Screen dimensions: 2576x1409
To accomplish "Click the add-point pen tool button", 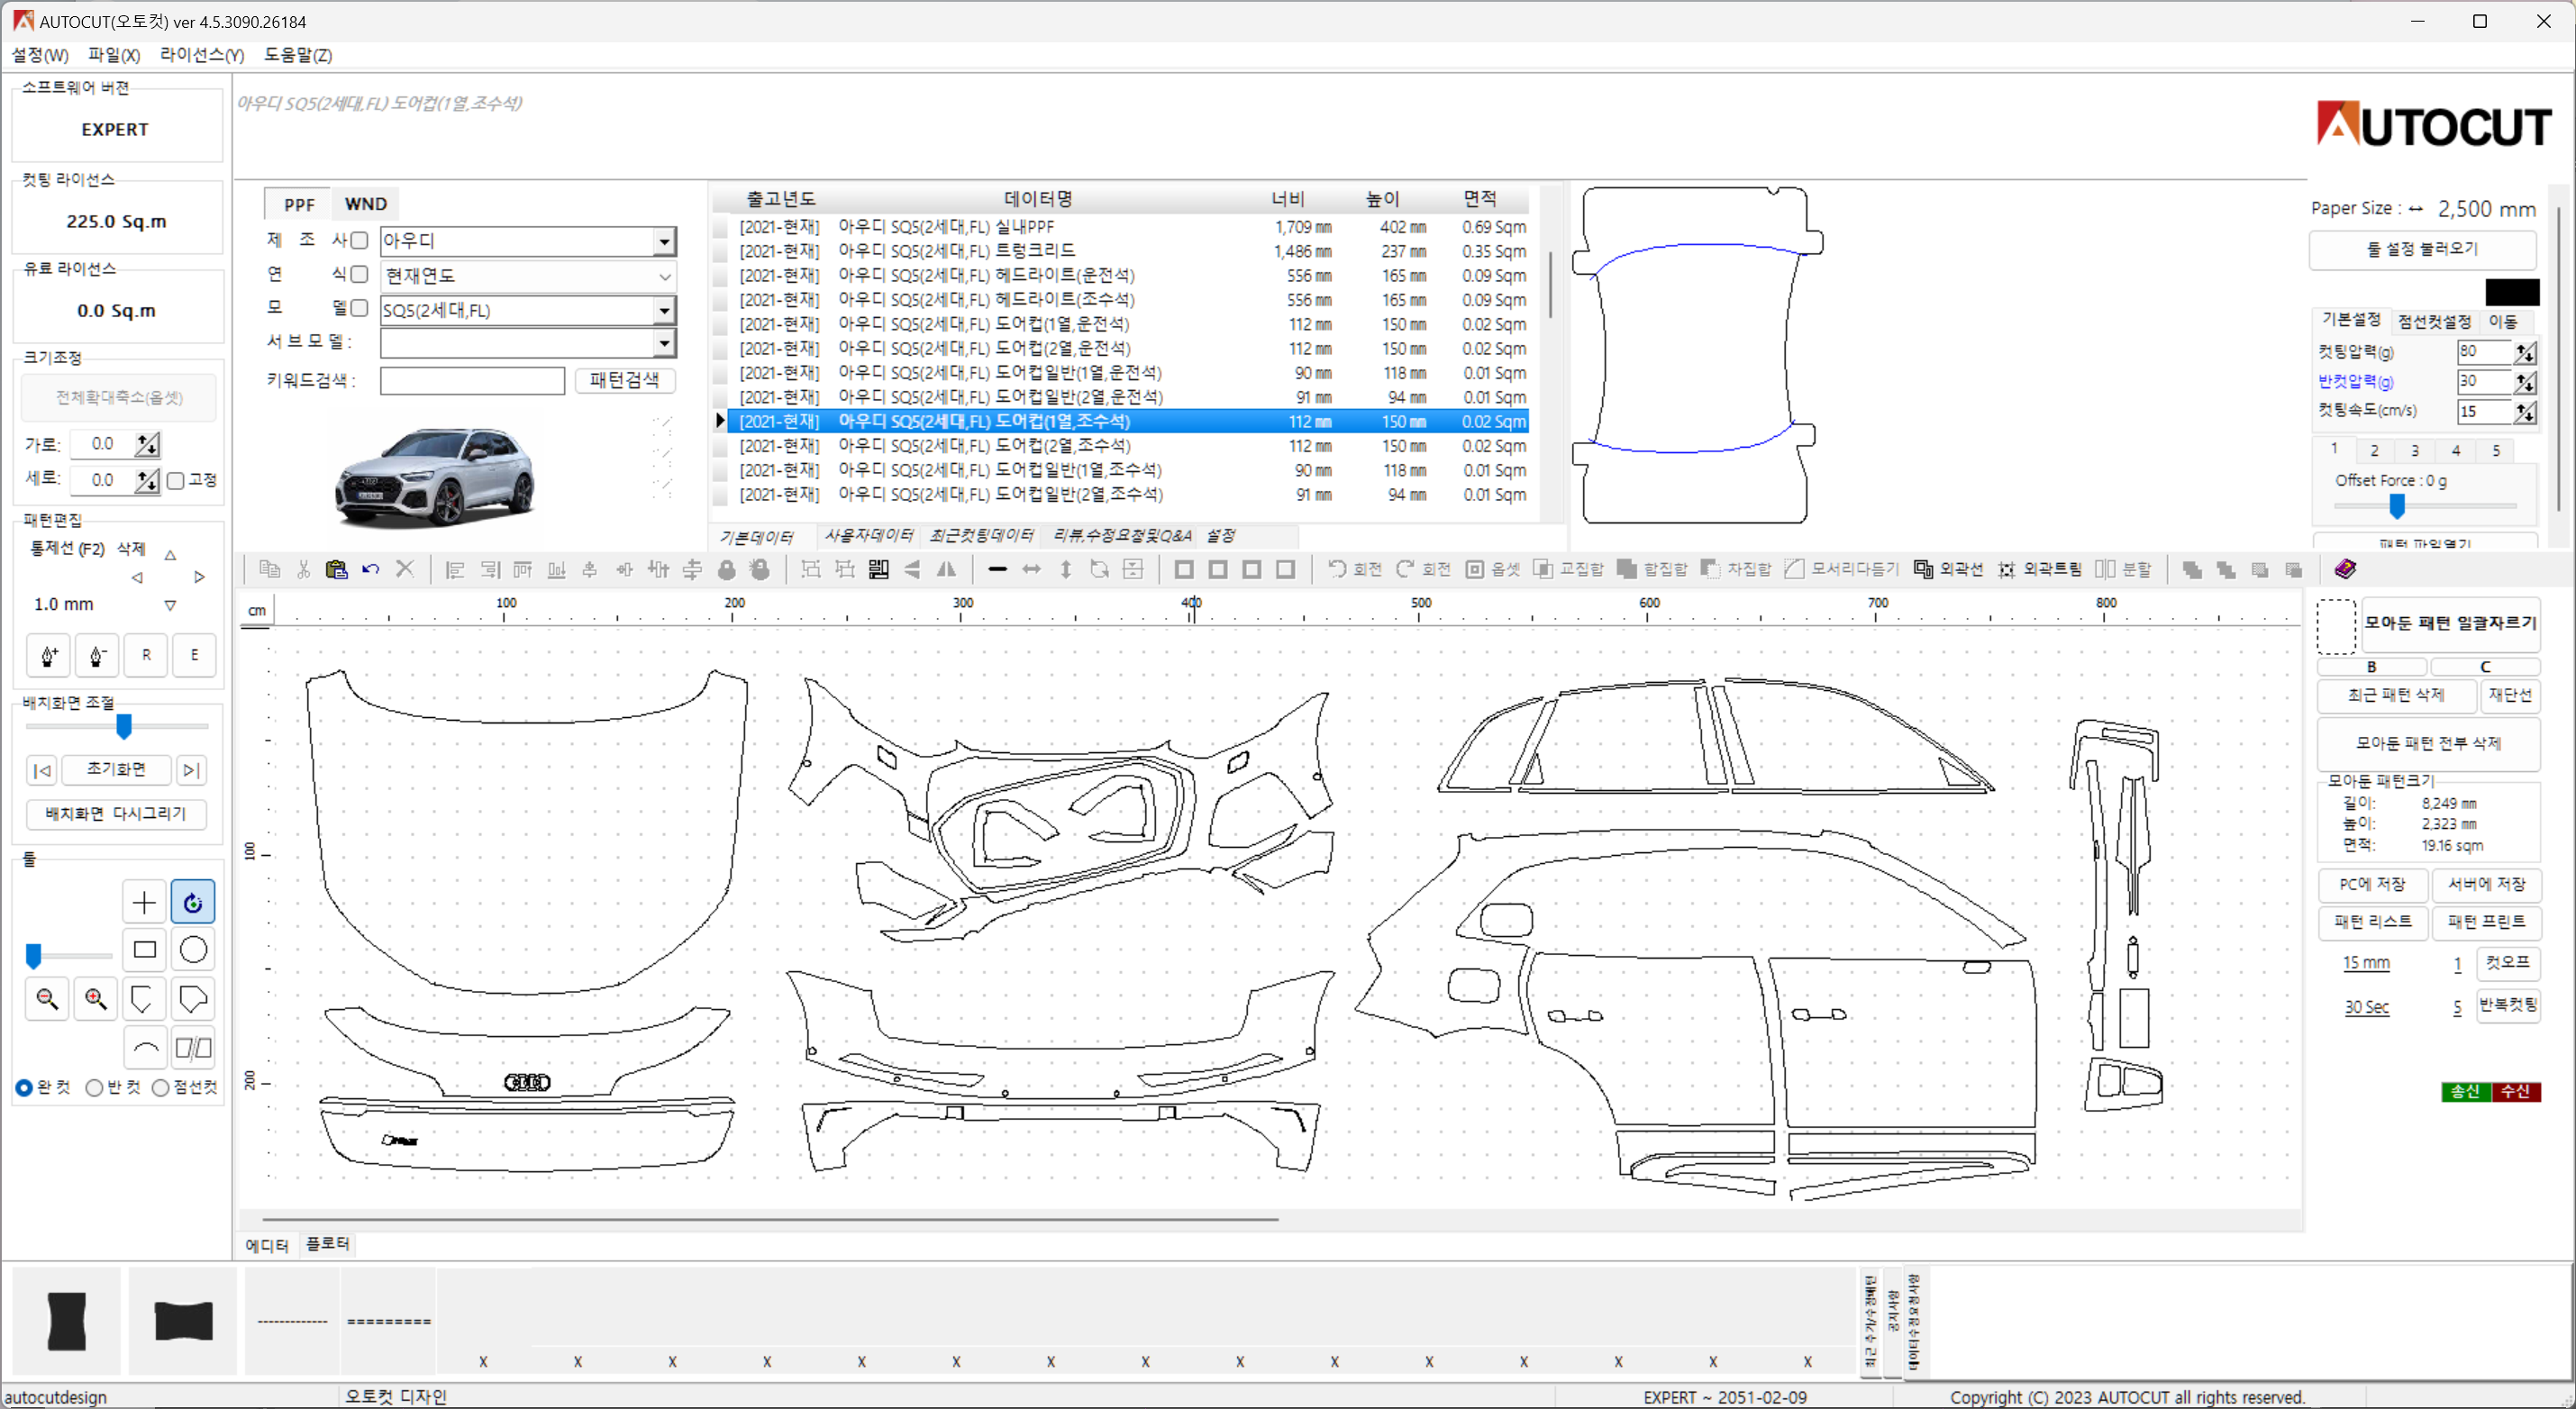I will 48,655.
